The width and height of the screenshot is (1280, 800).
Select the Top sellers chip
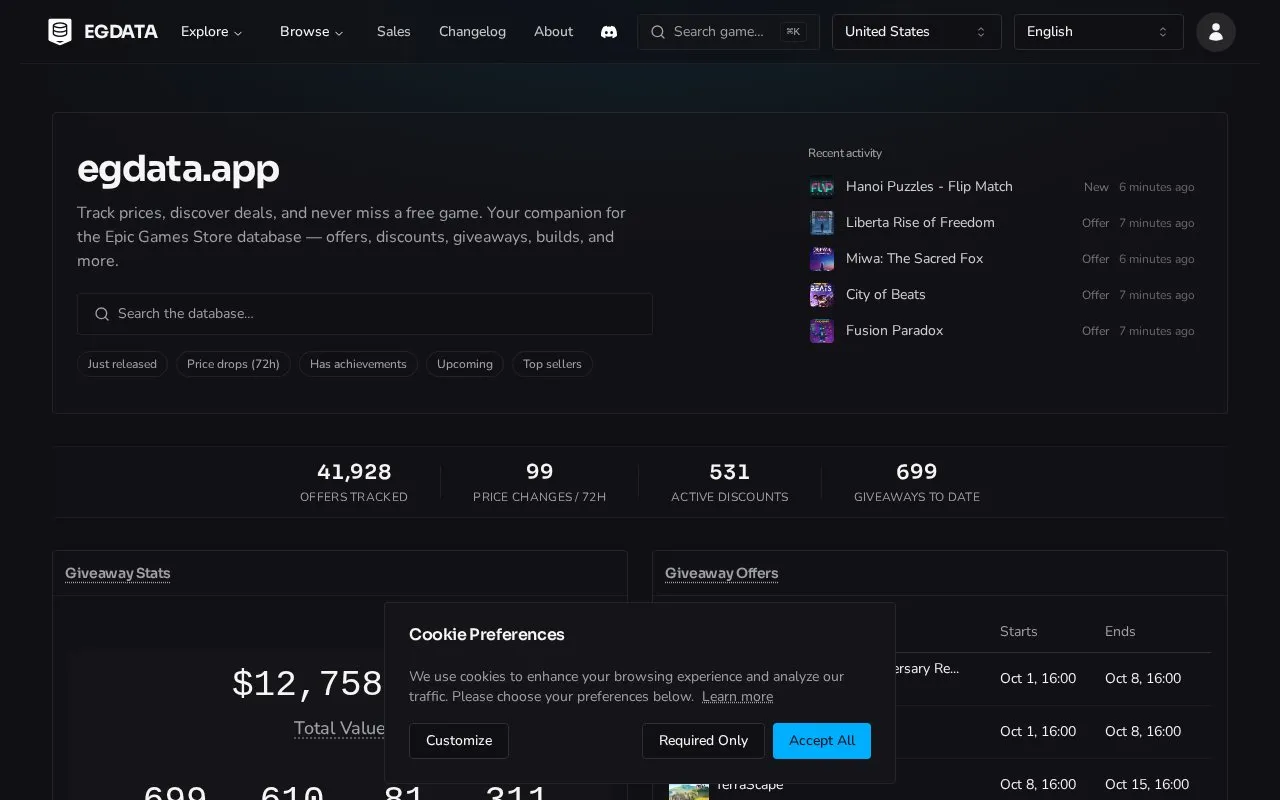pos(552,364)
